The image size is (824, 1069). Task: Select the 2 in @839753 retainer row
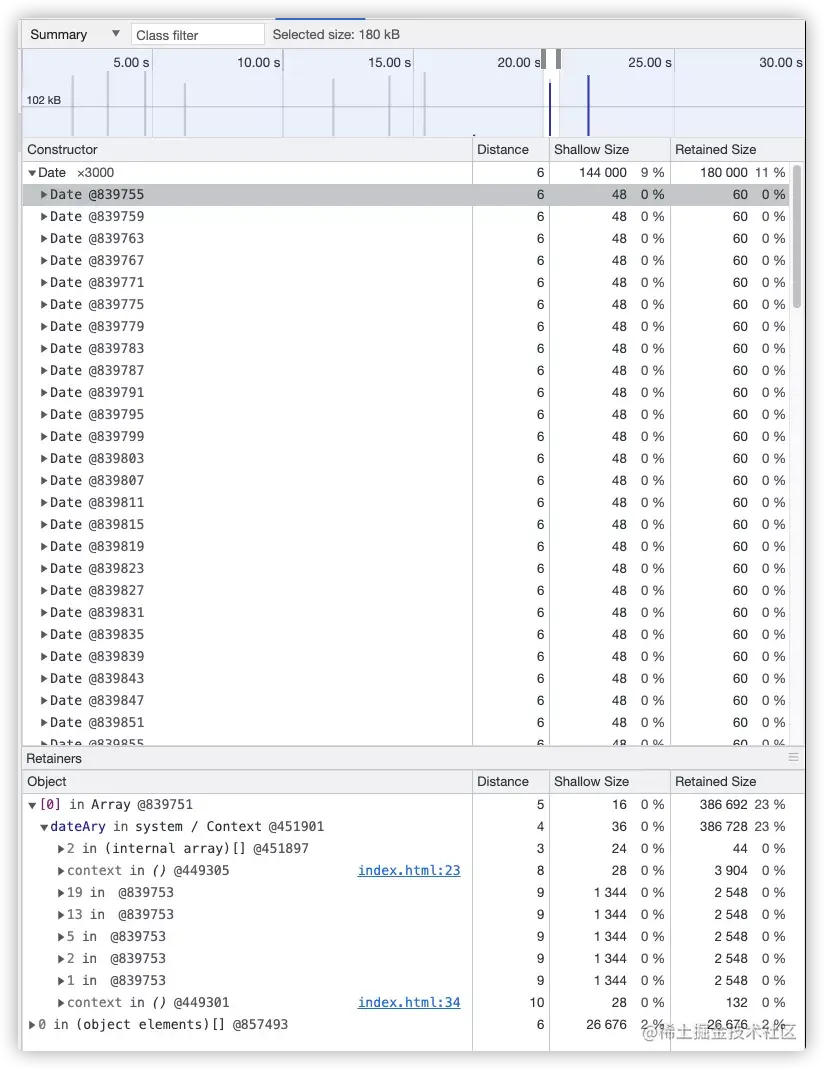[x=414, y=959]
